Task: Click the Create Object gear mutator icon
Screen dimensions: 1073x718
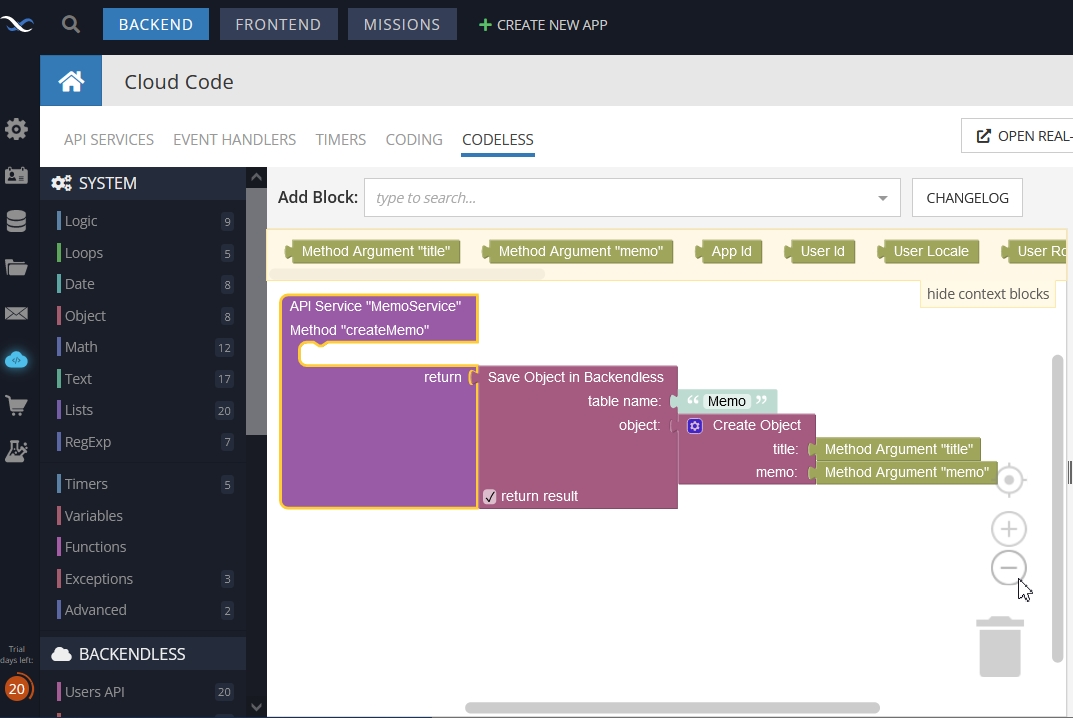Action: 695,426
